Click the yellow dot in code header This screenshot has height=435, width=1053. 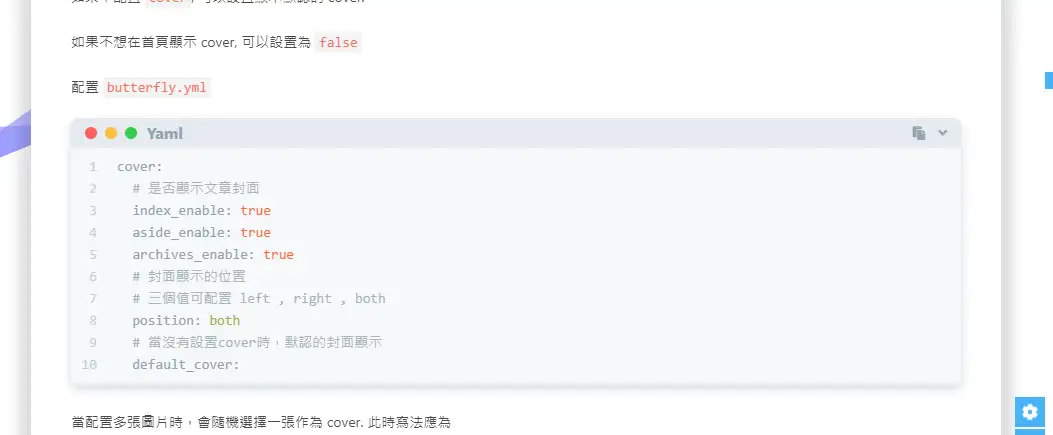click(111, 133)
